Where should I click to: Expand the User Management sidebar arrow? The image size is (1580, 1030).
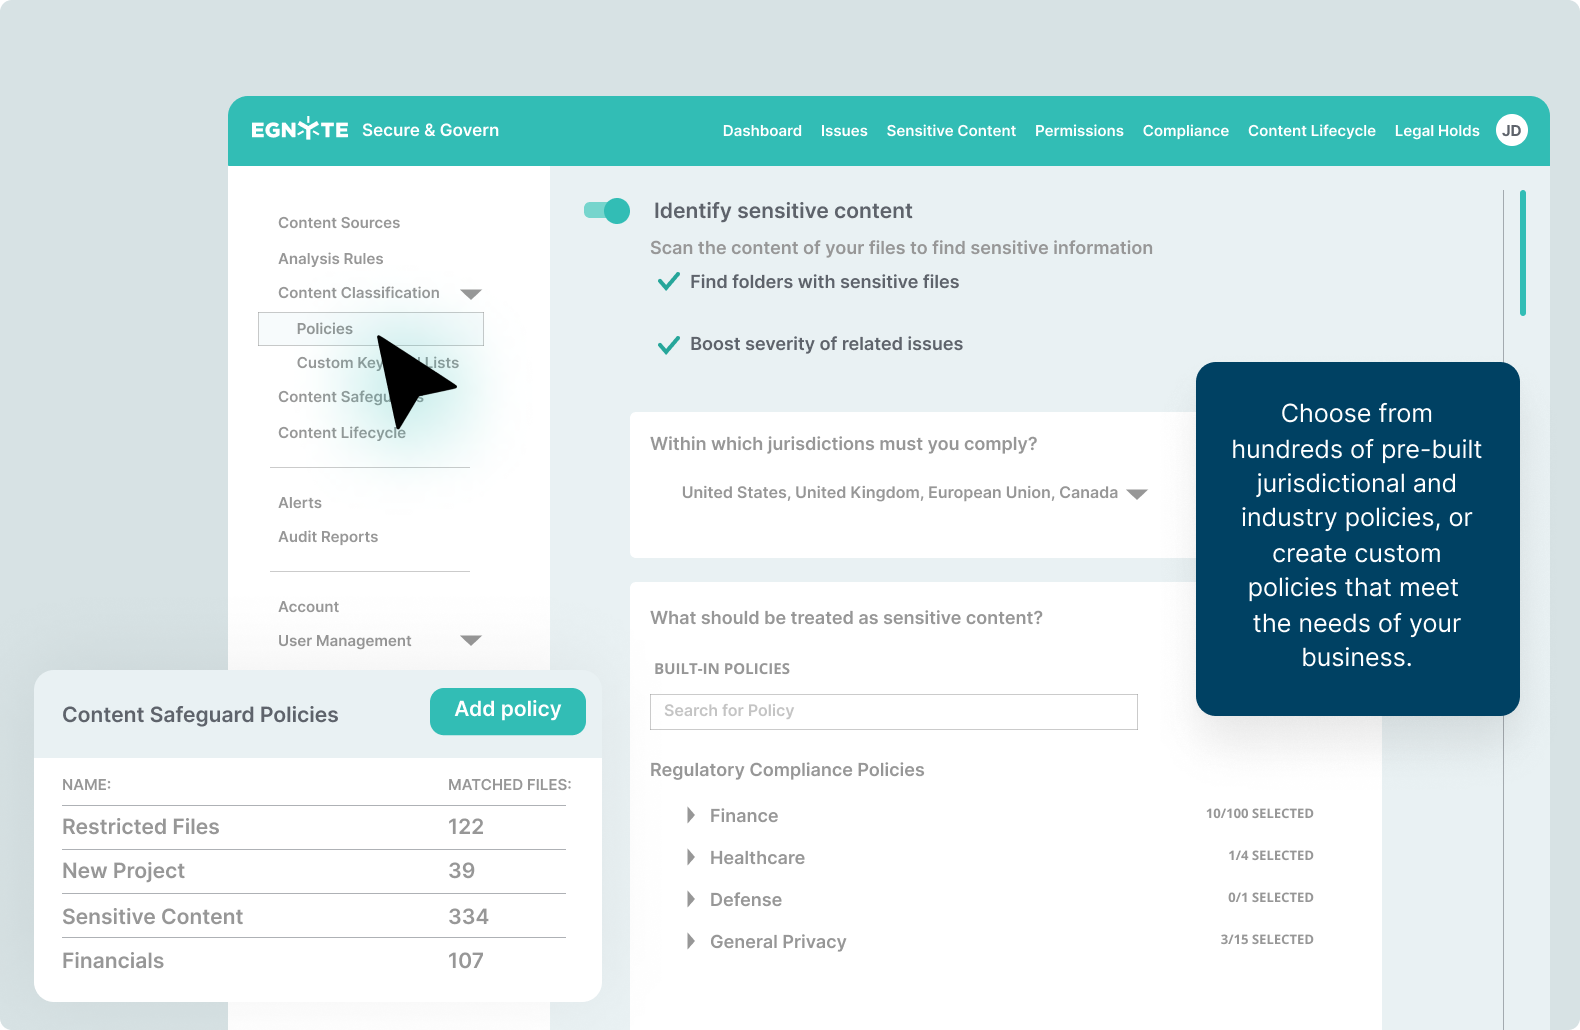click(471, 641)
